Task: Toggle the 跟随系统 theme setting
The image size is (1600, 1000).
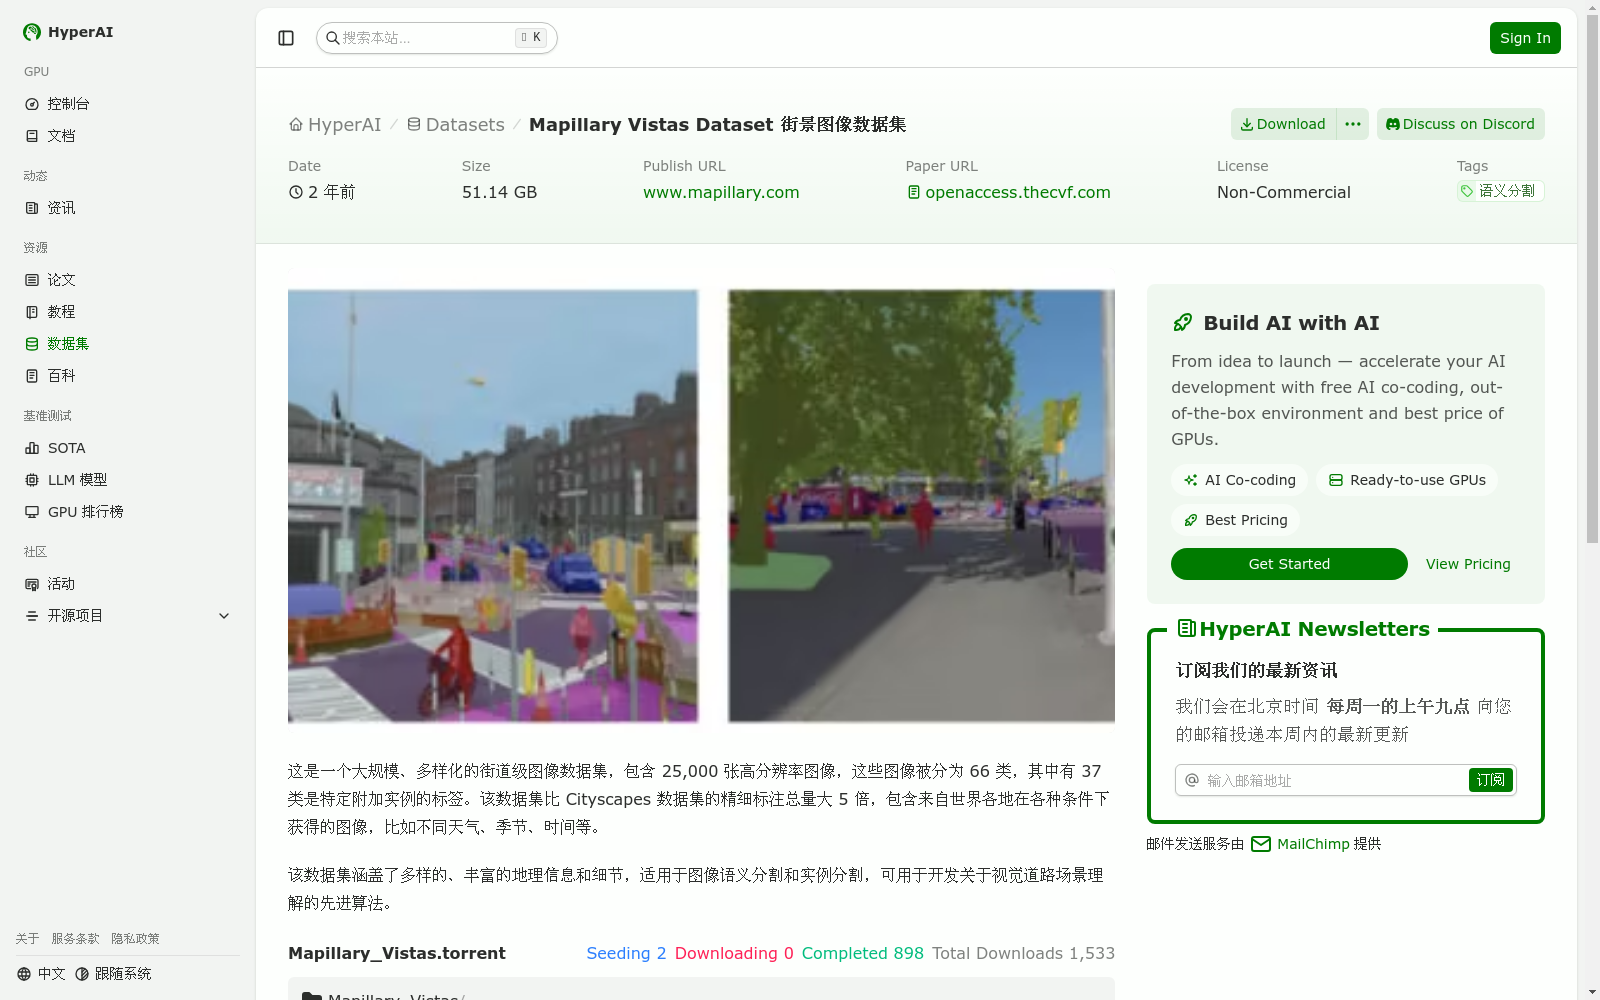Action: [x=113, y=974]
